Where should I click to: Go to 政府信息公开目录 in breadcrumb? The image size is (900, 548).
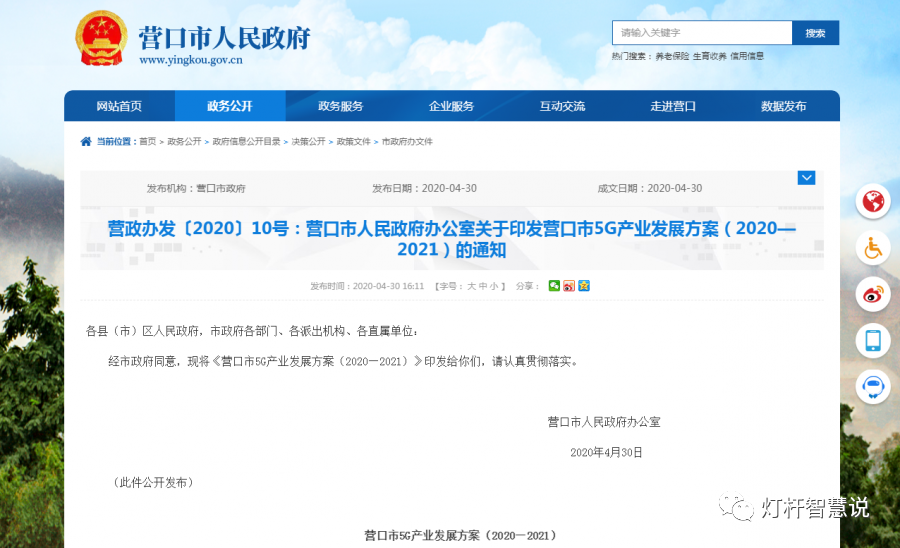coord(246,141)
